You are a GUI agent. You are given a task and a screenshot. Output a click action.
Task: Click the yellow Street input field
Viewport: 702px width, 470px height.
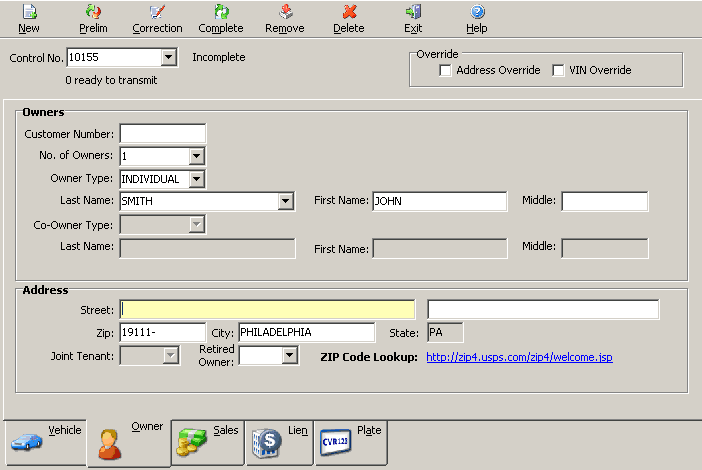[267, 309]
